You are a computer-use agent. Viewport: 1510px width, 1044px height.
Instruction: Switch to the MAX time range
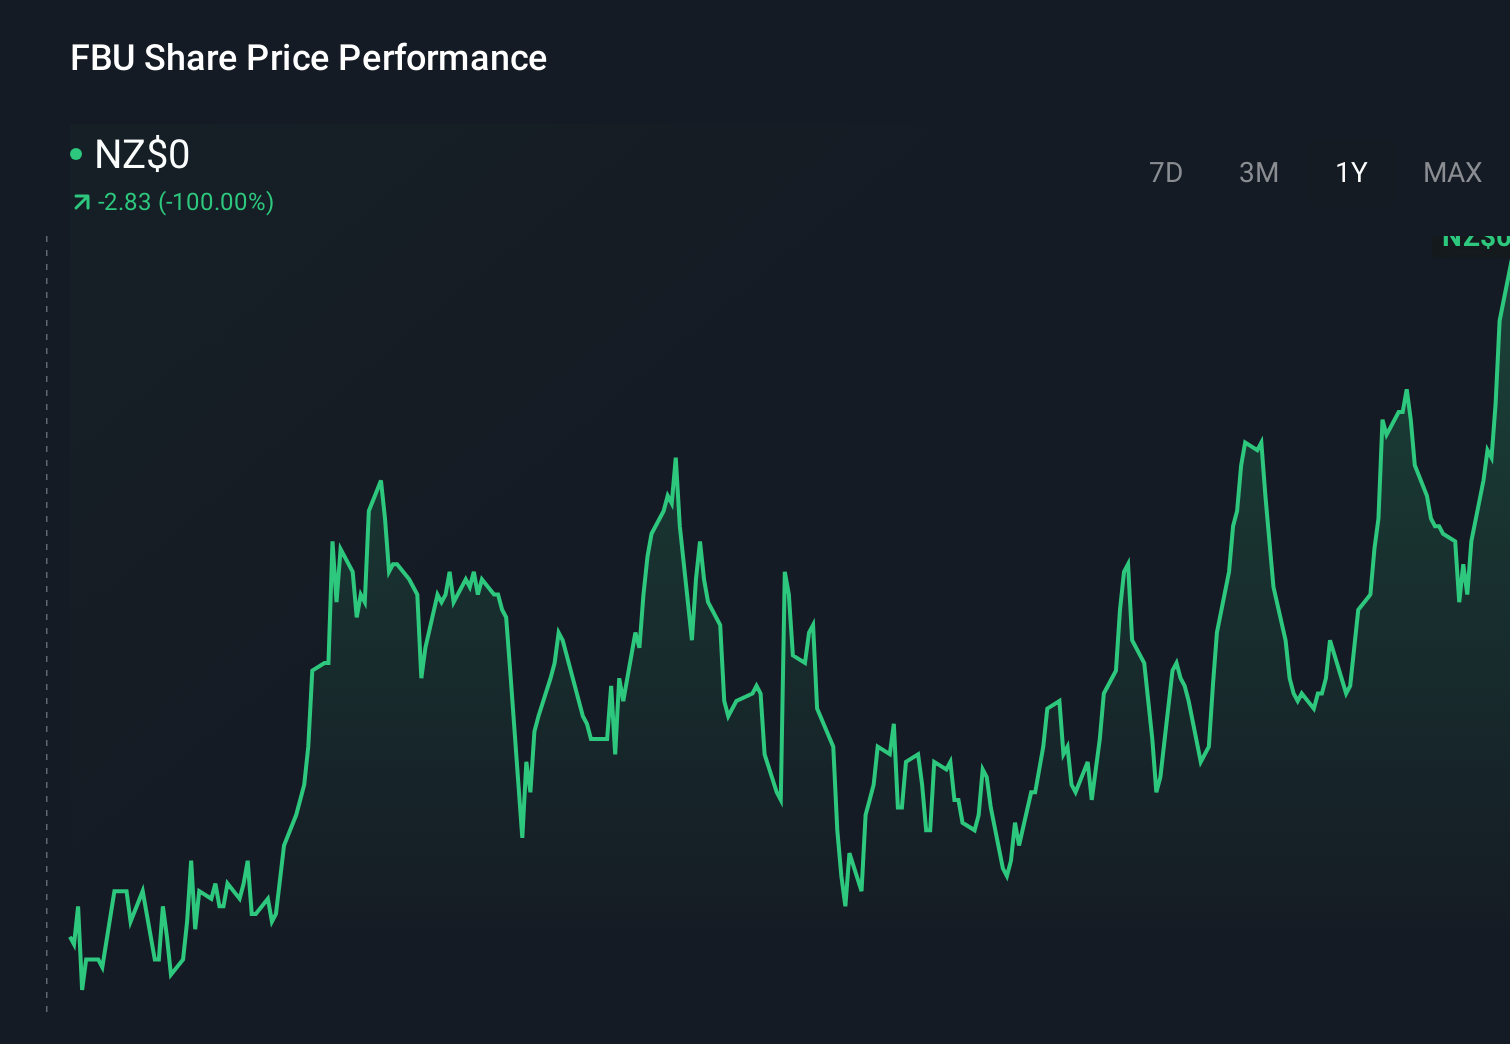pyautogui.click(x=1451, y=172)
